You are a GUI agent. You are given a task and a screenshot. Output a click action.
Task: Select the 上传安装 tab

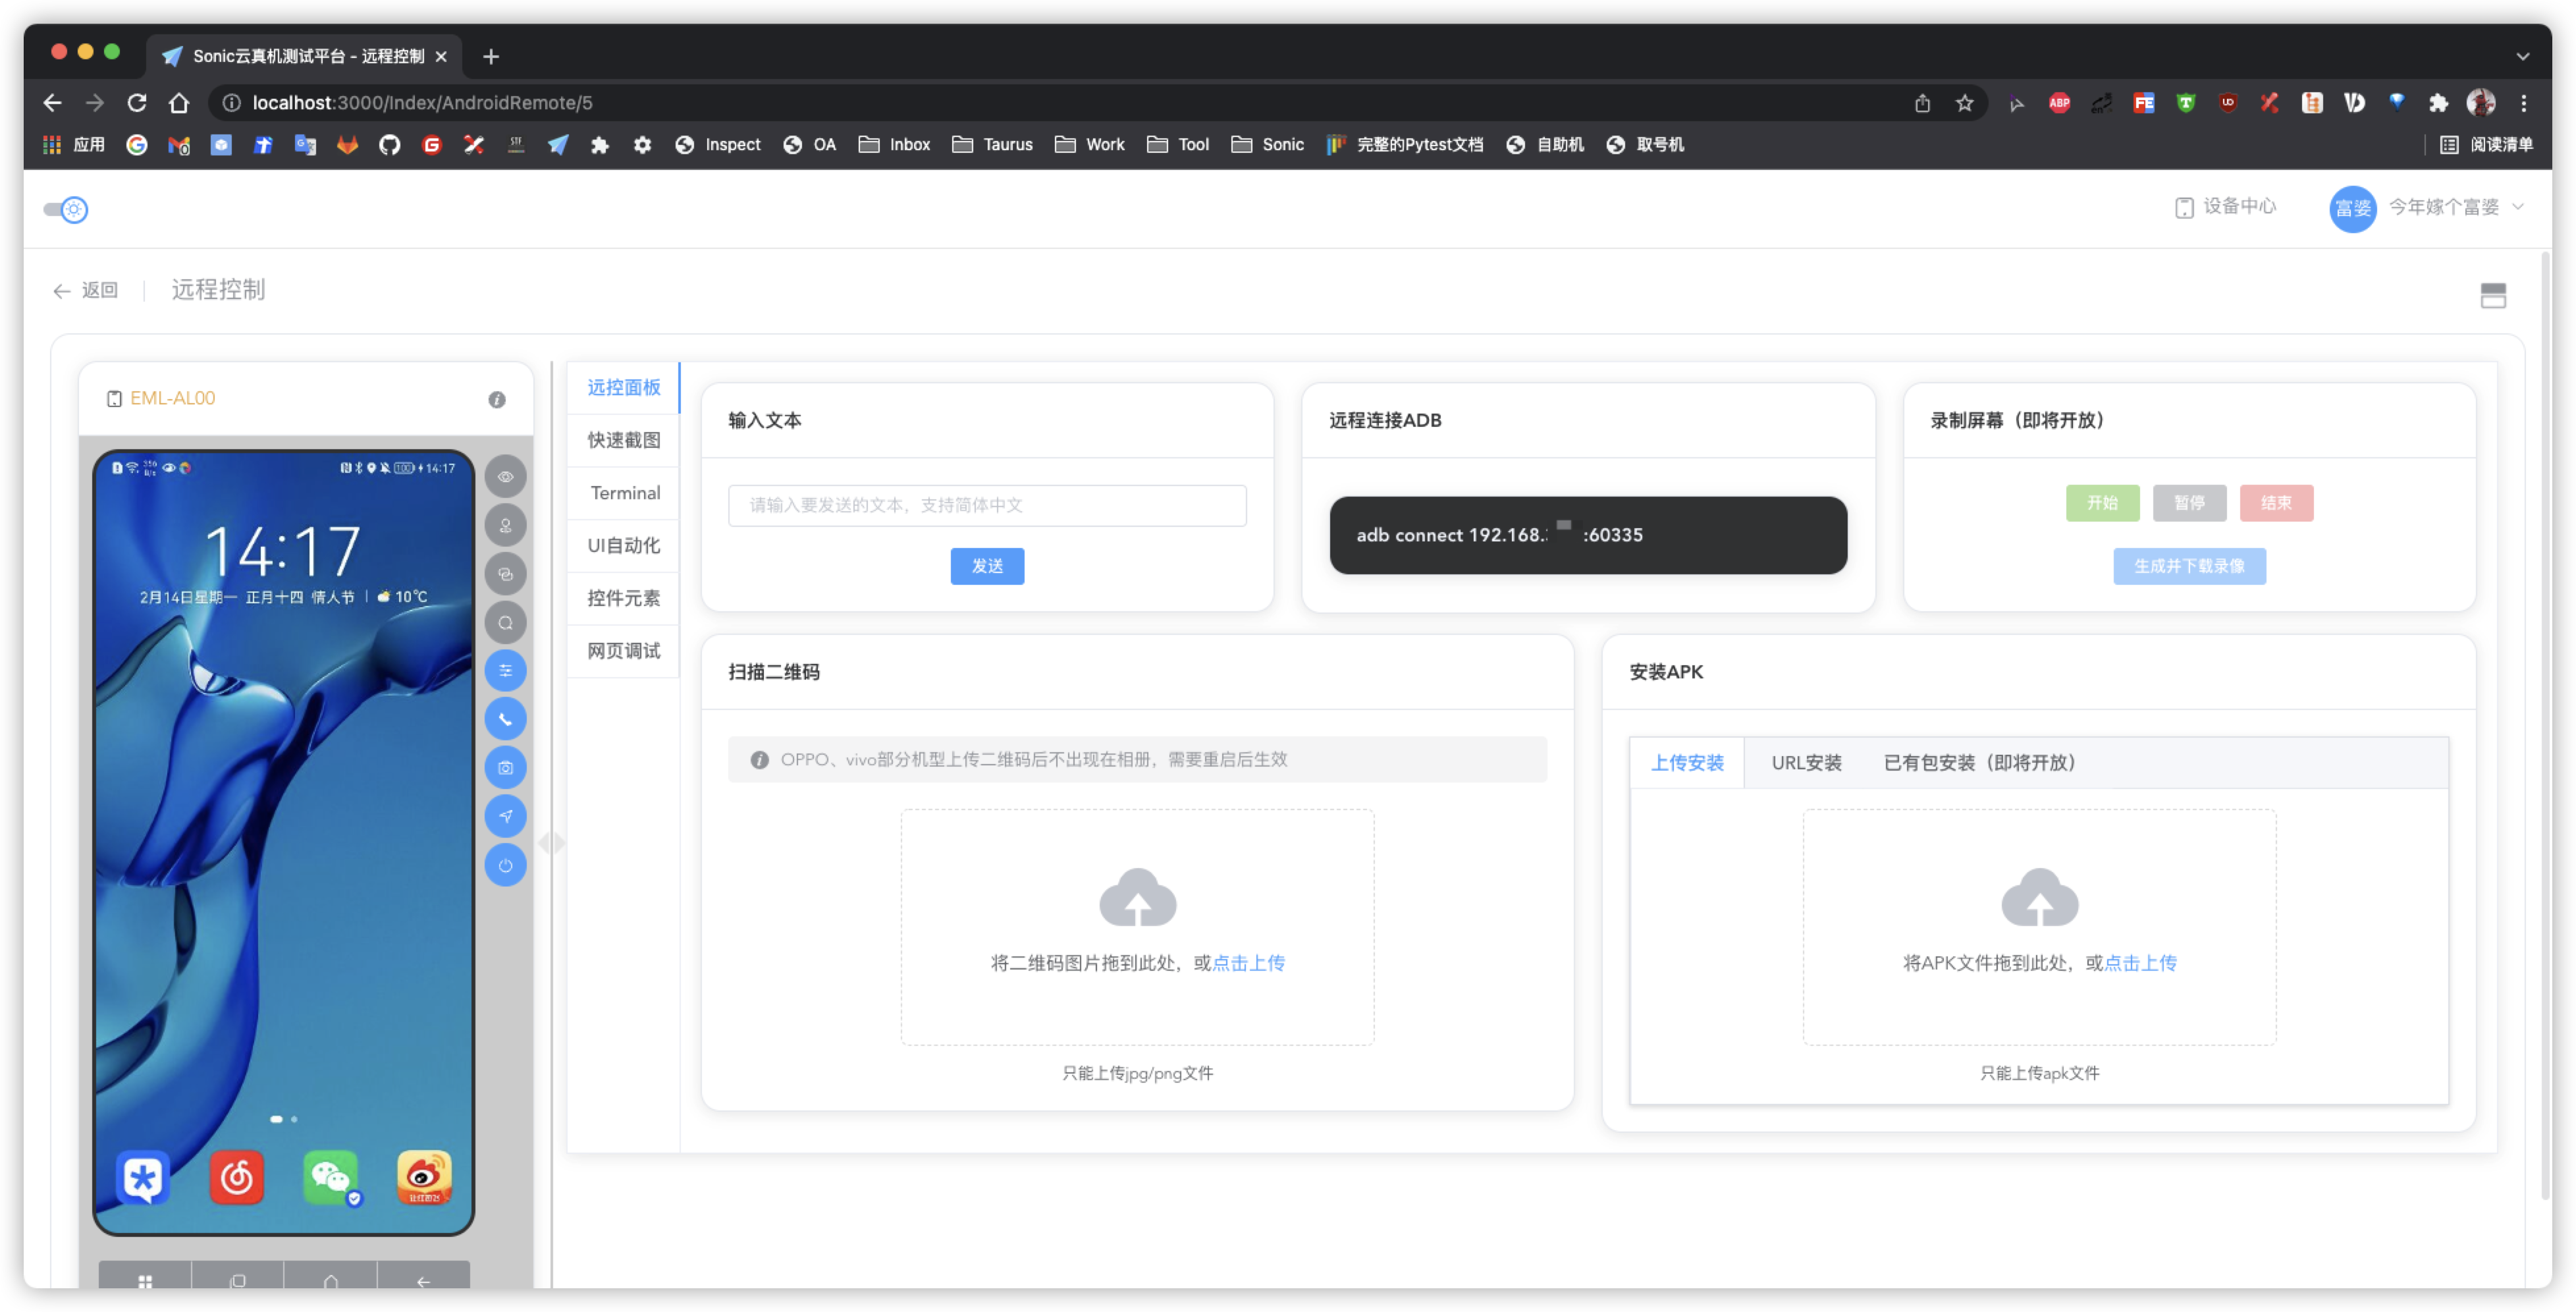[x=1687, y=763]
